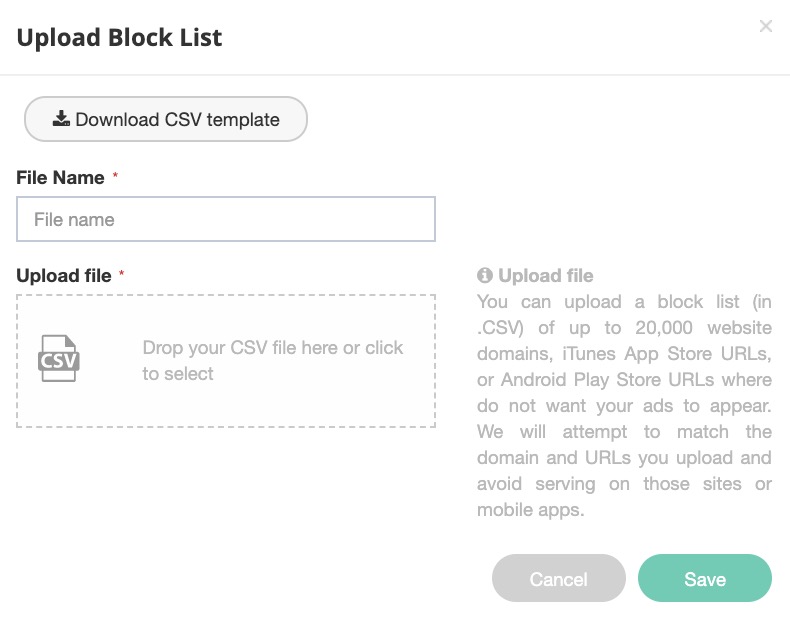Click the 'click to select' text in the drop zone
Viewport: 790px width, 634px height.
point(178,374)
